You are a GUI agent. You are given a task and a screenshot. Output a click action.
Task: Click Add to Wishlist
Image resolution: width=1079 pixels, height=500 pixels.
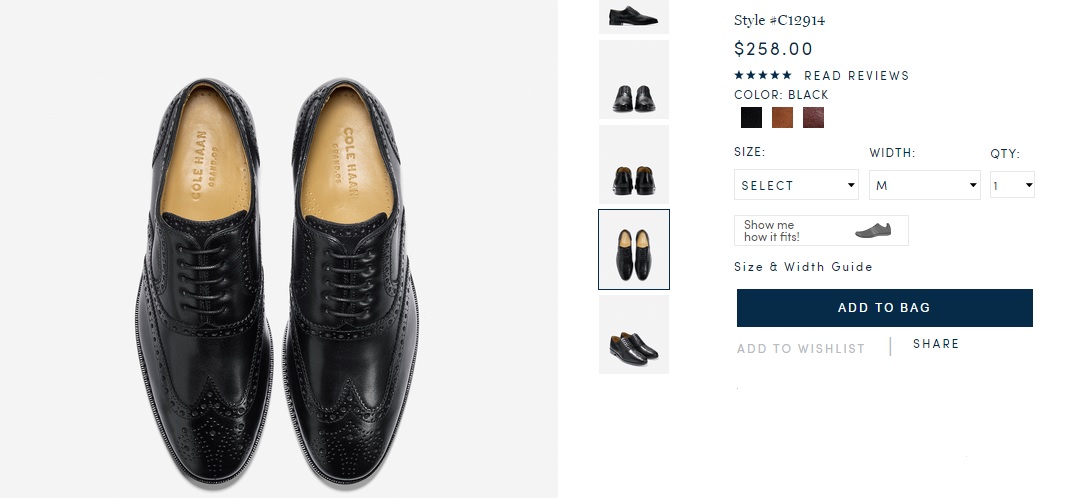click(801, 349)
